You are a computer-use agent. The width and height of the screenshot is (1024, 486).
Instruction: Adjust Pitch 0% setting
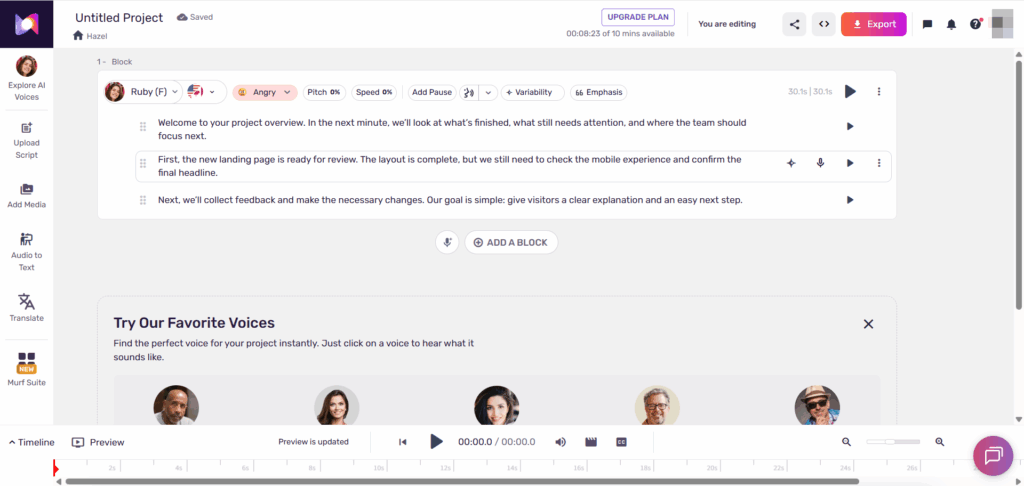click(325, 92)
